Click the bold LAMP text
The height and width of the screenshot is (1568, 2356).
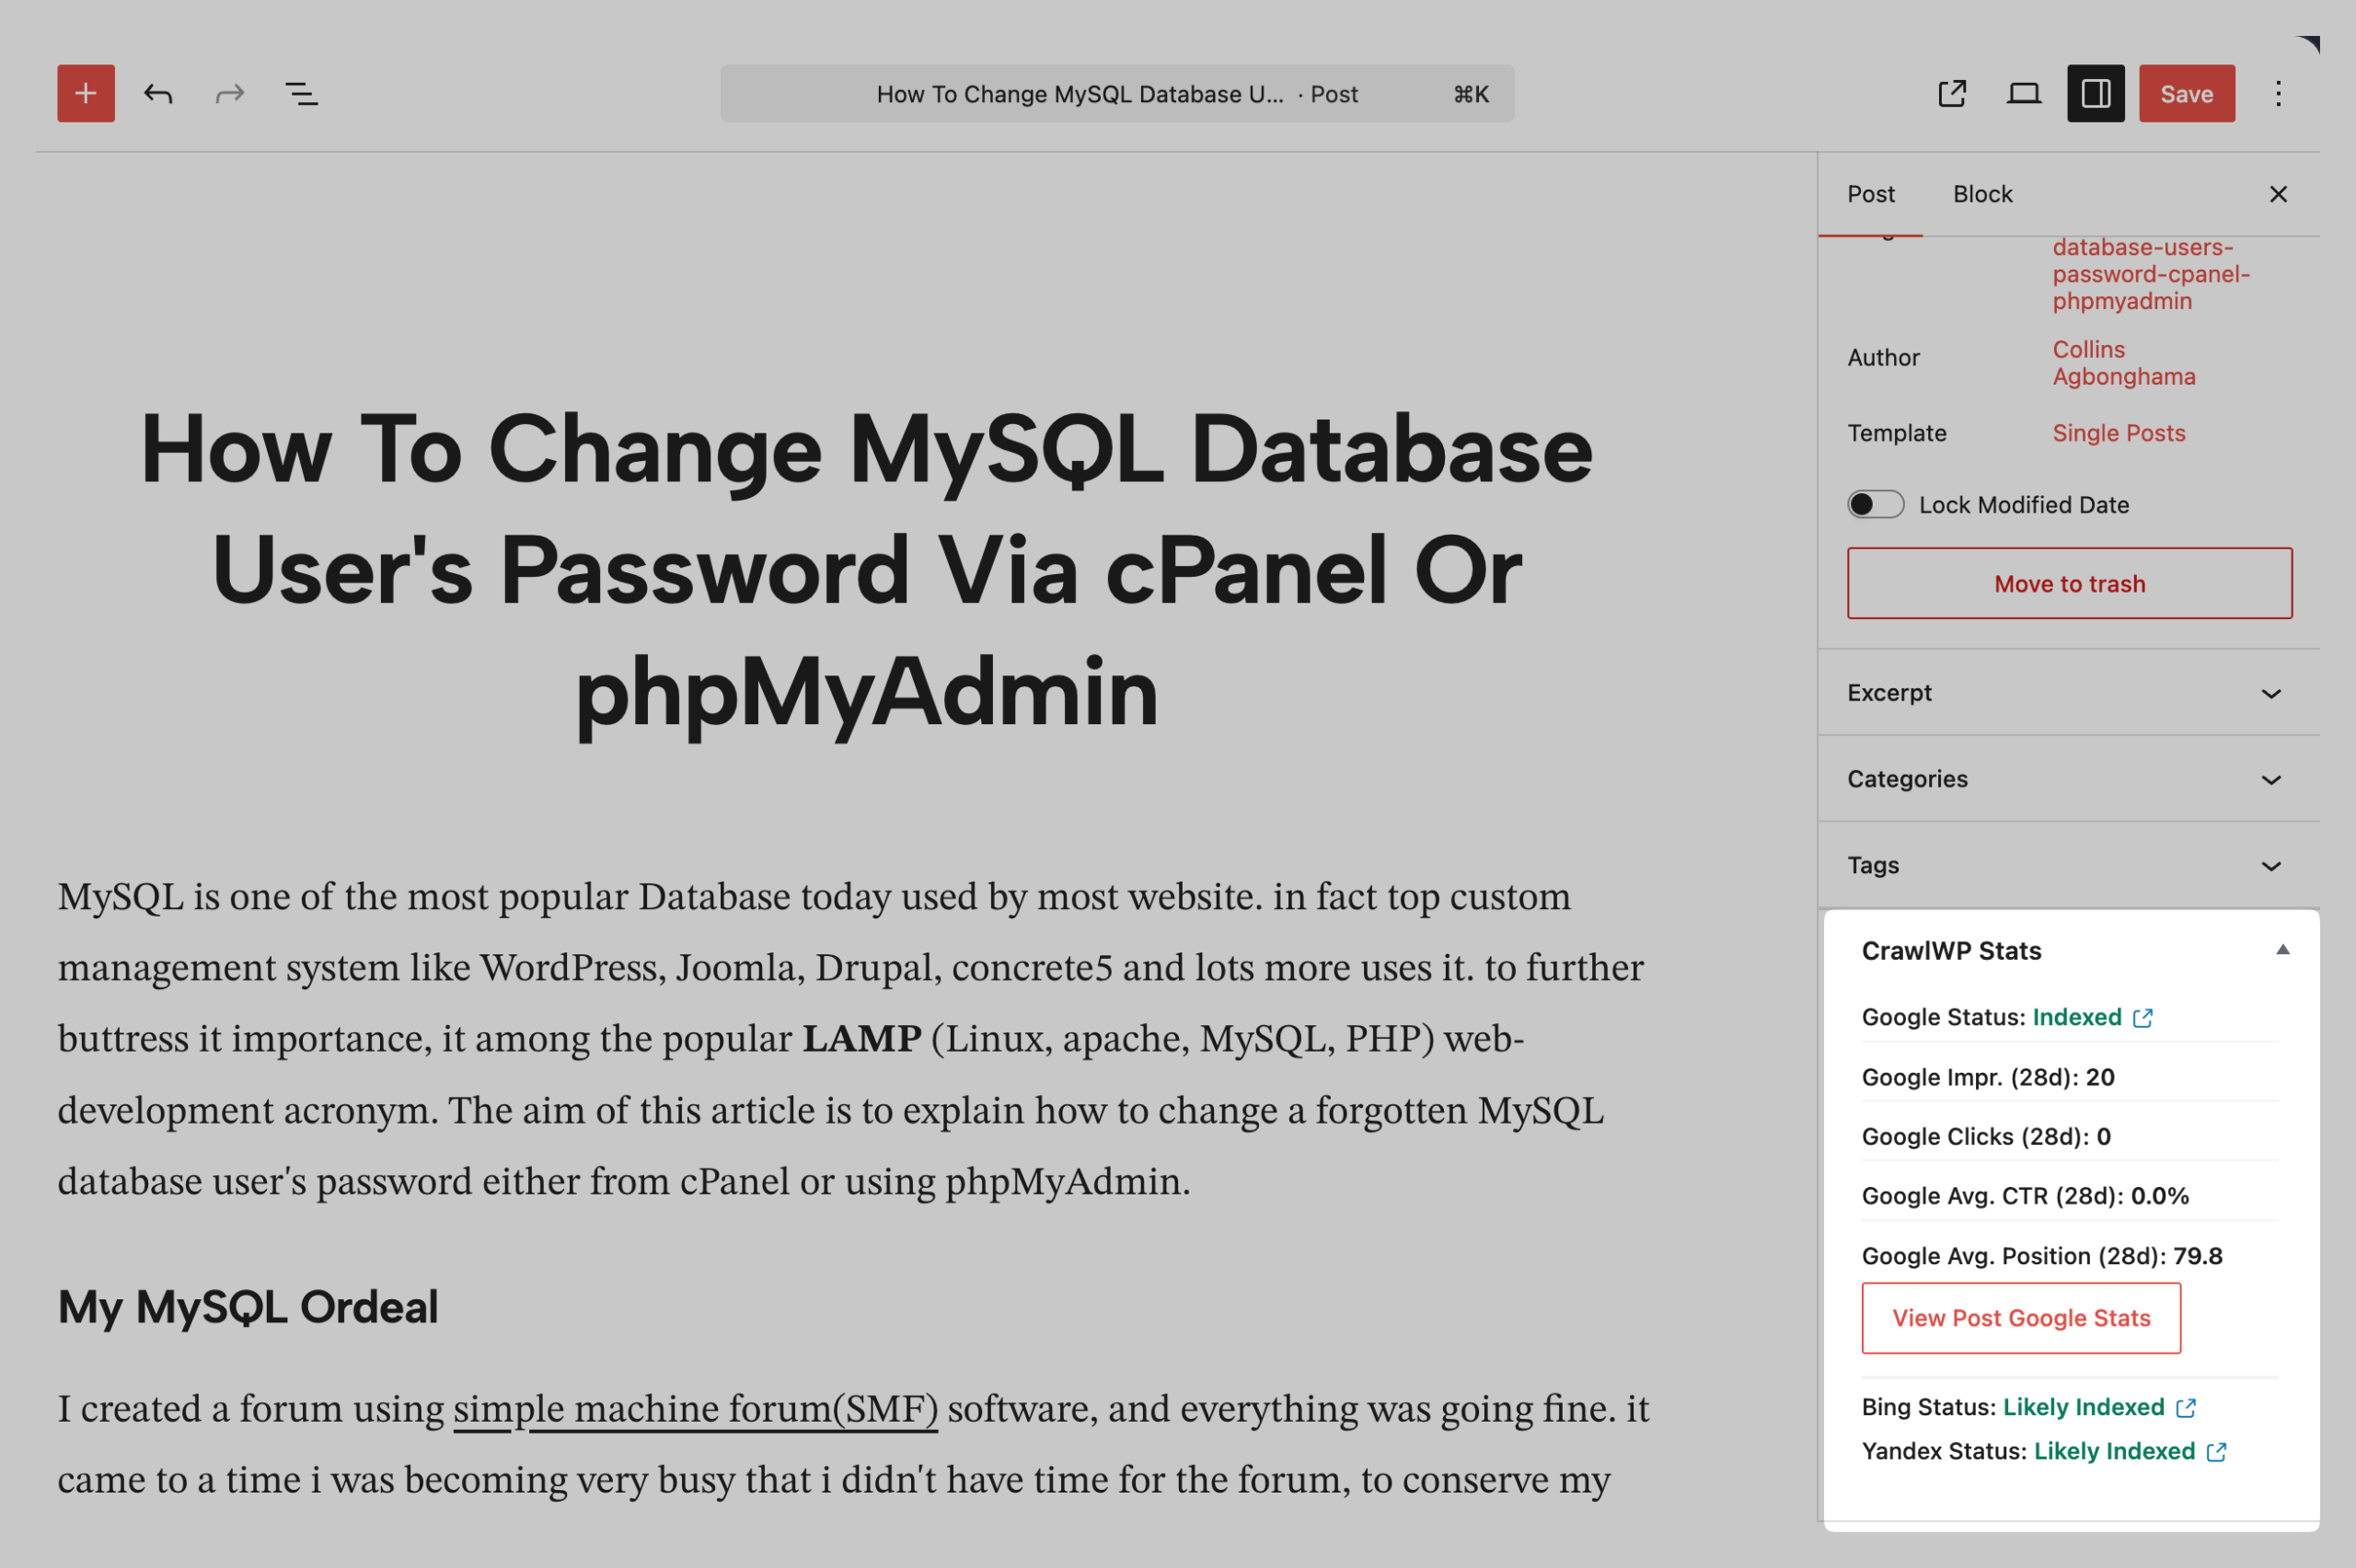pos(862,1038)
